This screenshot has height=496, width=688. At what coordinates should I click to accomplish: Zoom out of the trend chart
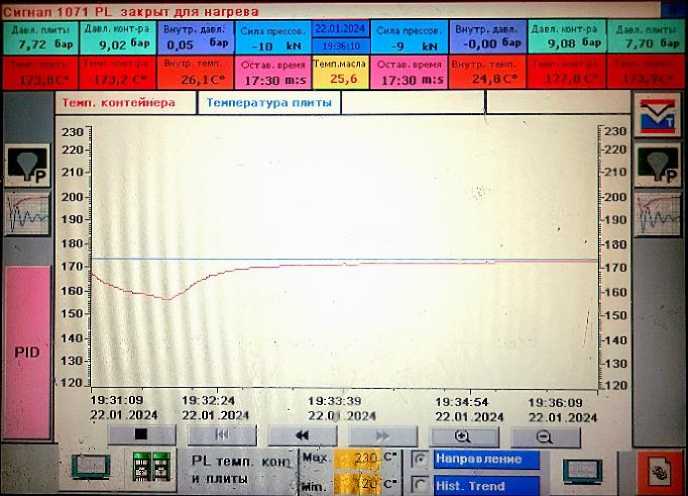[x=545, y=437]
